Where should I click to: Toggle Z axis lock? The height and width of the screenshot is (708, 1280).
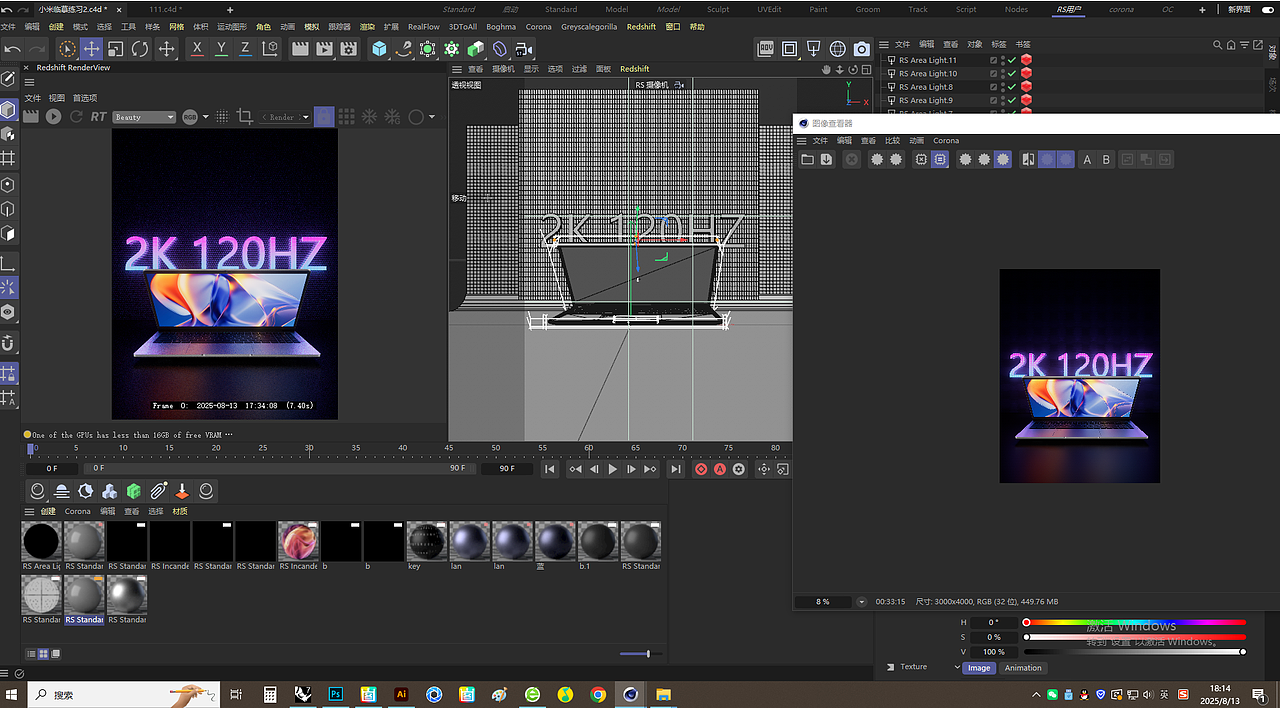tap(245, 48)
